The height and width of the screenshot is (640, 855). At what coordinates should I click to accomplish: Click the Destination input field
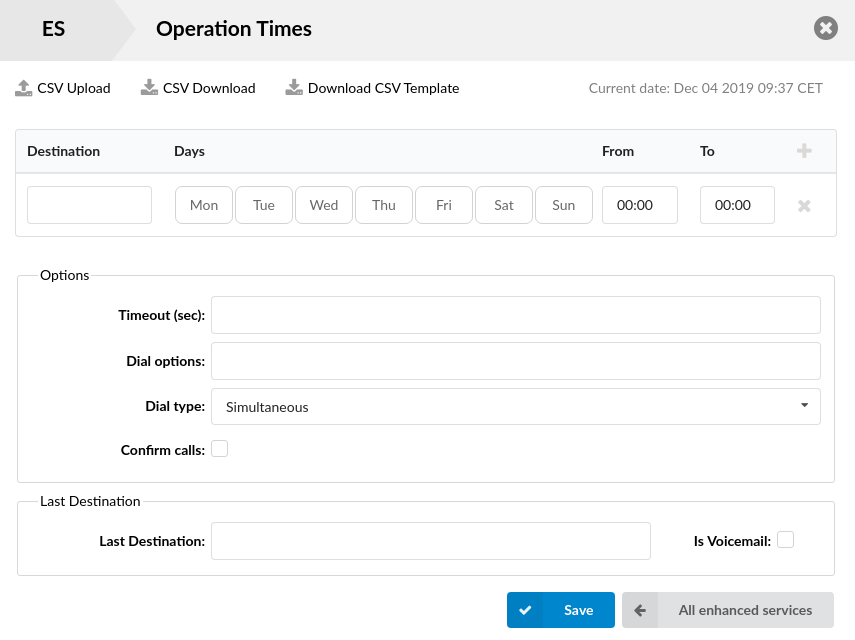click(89, 205)
